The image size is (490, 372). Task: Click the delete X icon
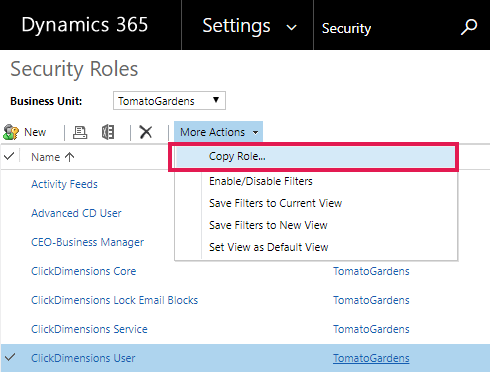pos(146,132)
